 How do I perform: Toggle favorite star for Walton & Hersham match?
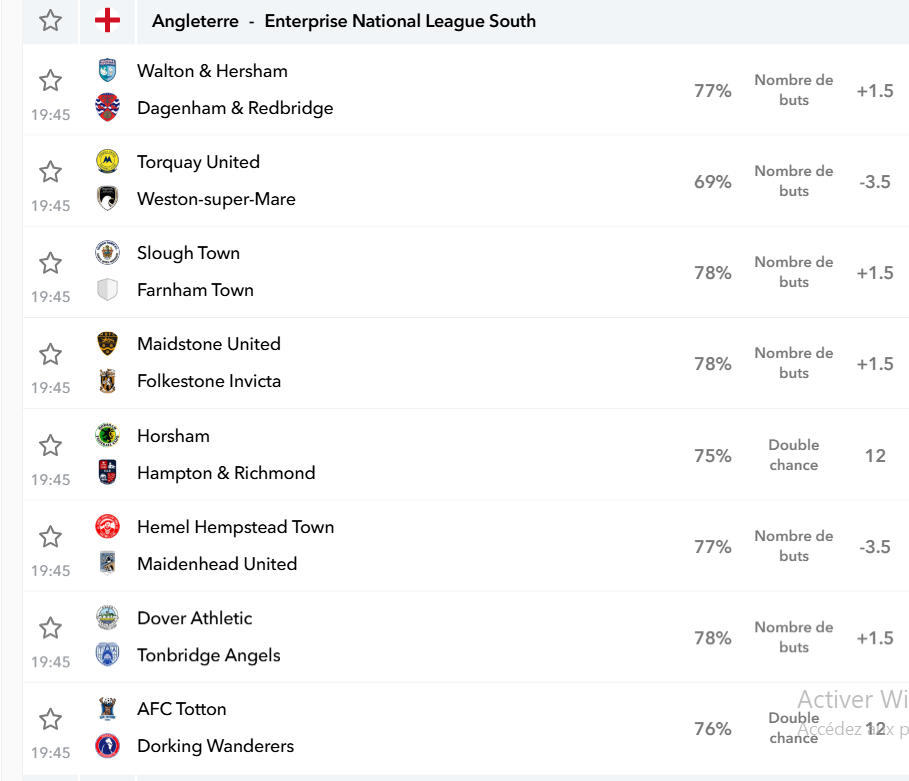50,80
